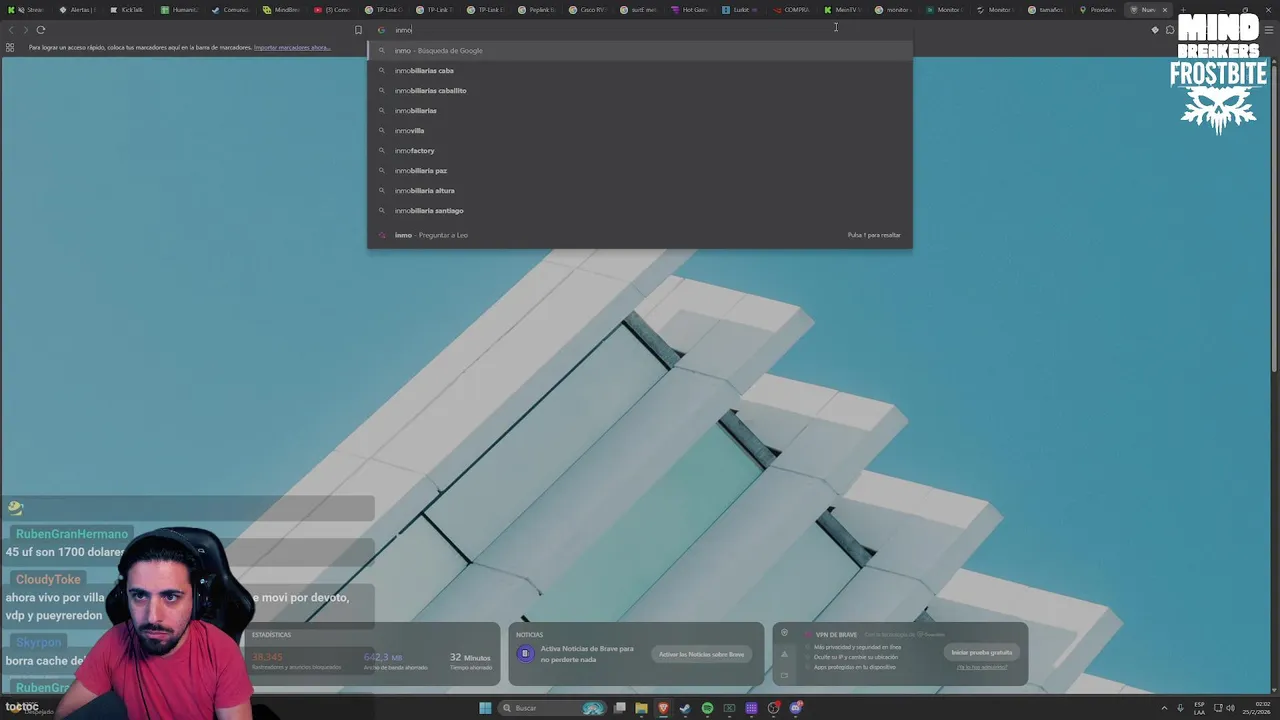Click the Brave news icon in Noticias card
This screenshot has height=720, width=1280.
tap(525, 654)
